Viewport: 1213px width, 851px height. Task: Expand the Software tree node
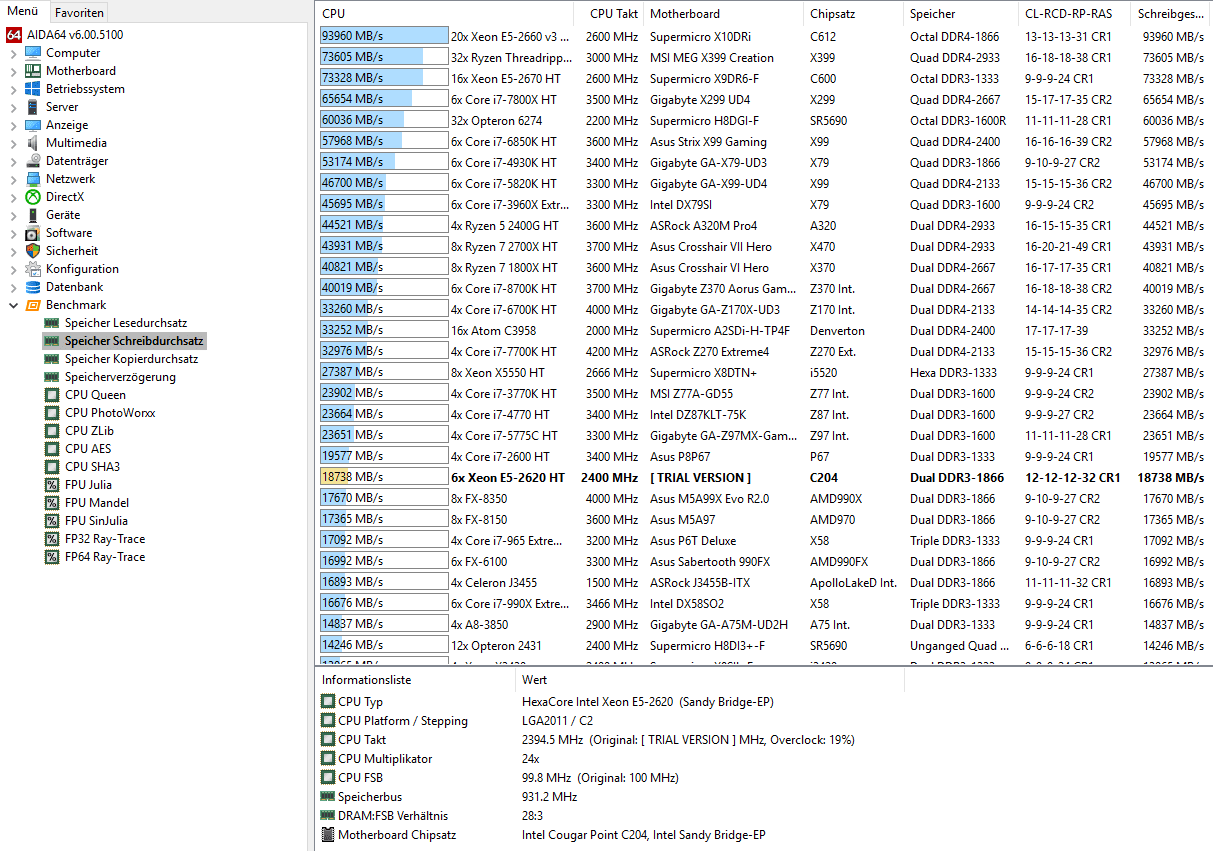click(13, 233)
